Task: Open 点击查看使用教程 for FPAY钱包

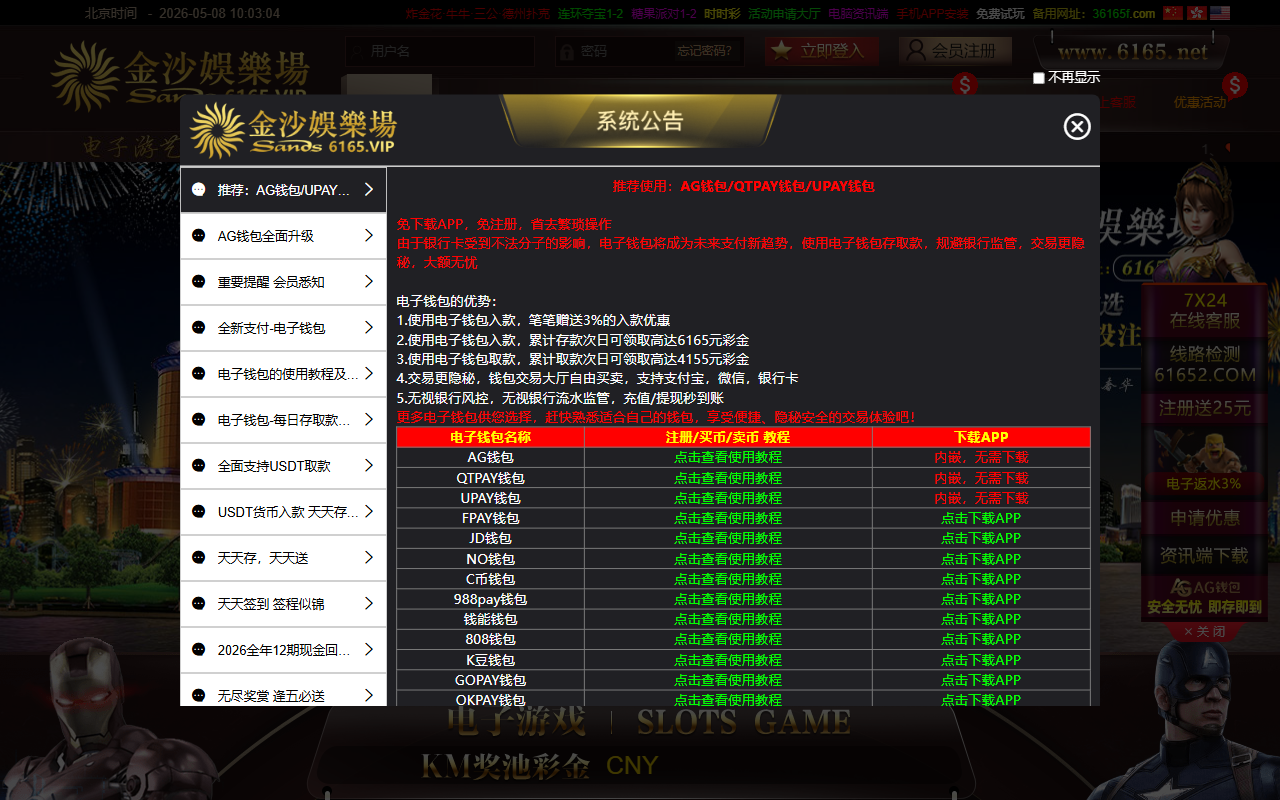Action: 728,518
